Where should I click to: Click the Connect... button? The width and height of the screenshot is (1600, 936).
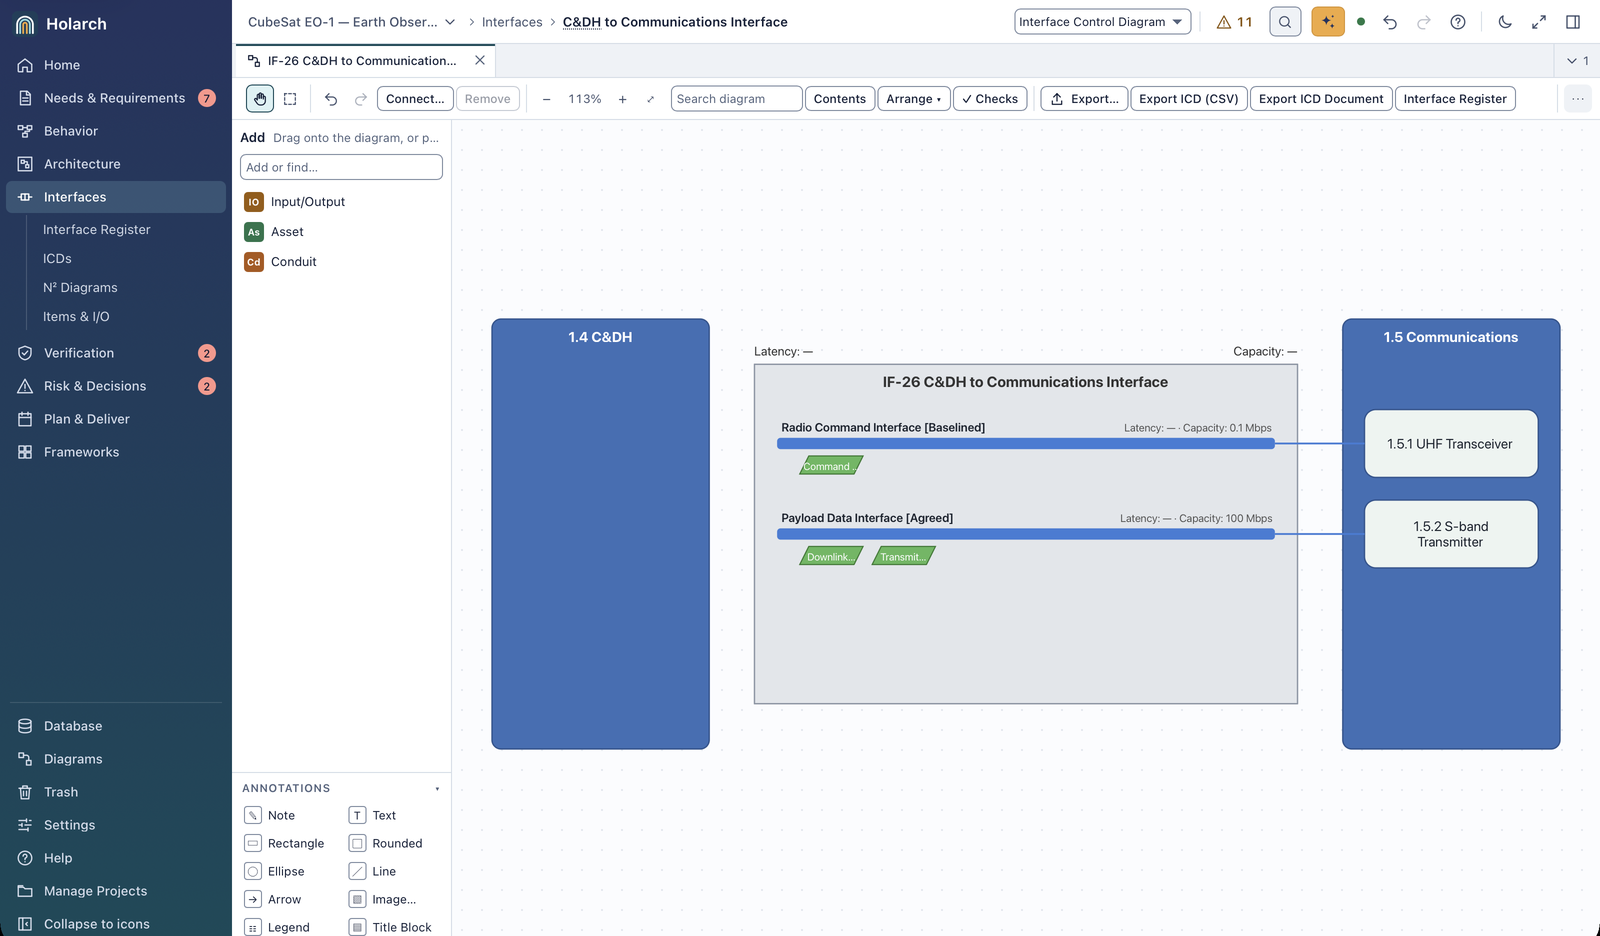[415, 99]
